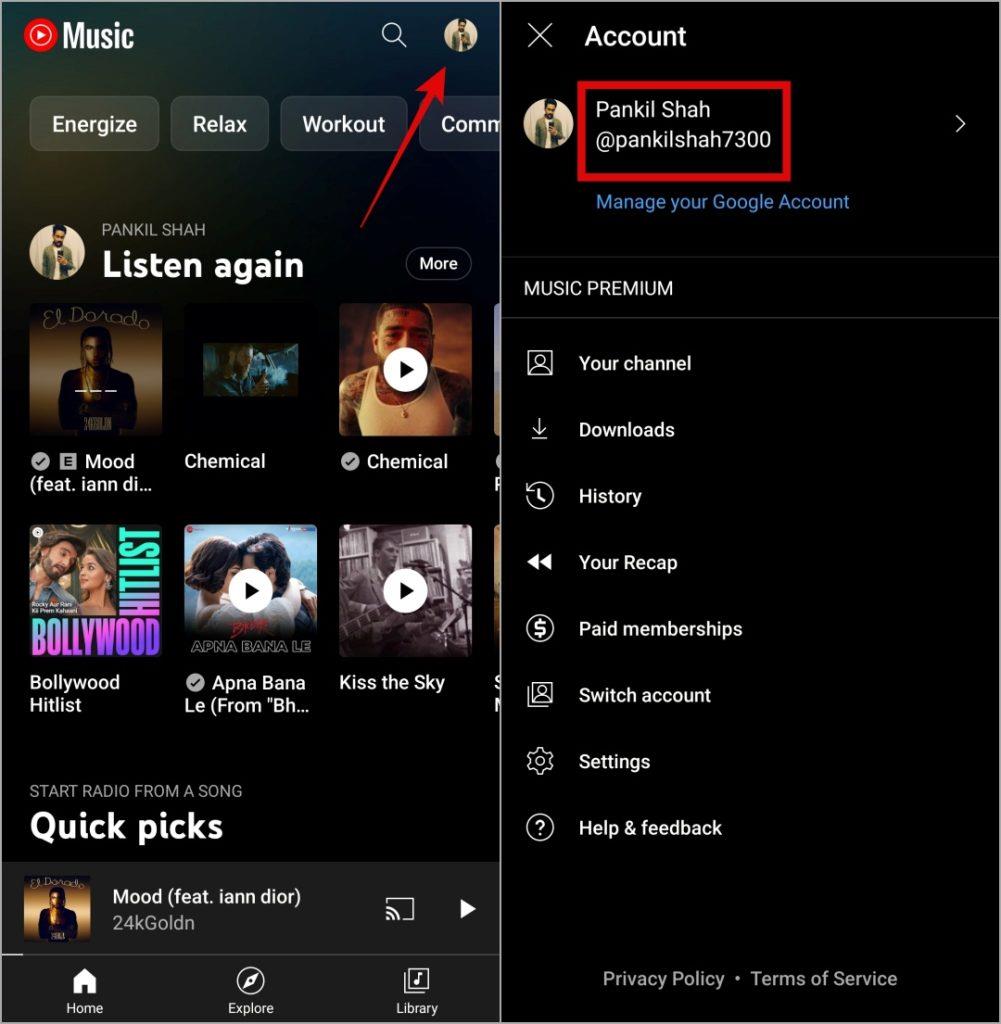Open the Terms of Service link
Image resolution: width=1001 pixels, height=1024 pixels.
pyautogui.click(x=823, y=978)
